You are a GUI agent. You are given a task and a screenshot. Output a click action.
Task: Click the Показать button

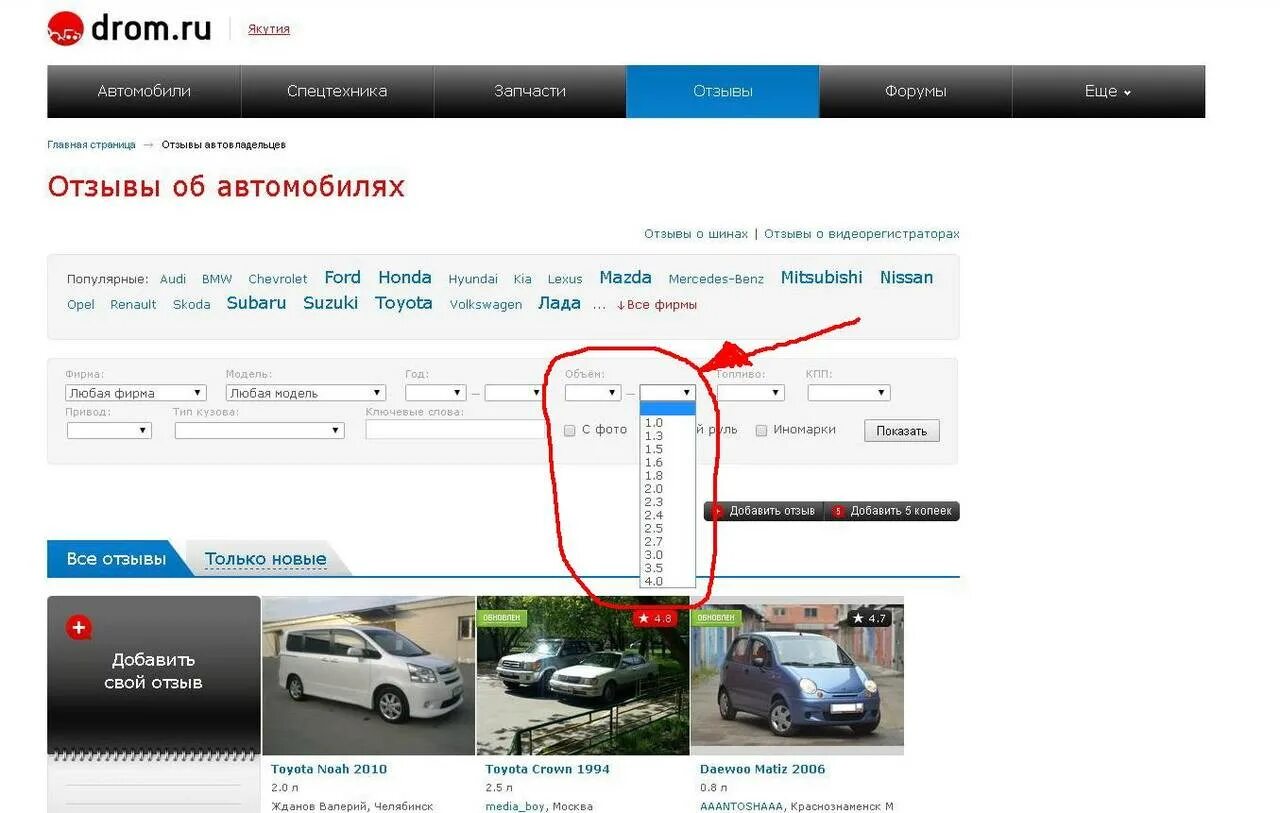point(902,431)
